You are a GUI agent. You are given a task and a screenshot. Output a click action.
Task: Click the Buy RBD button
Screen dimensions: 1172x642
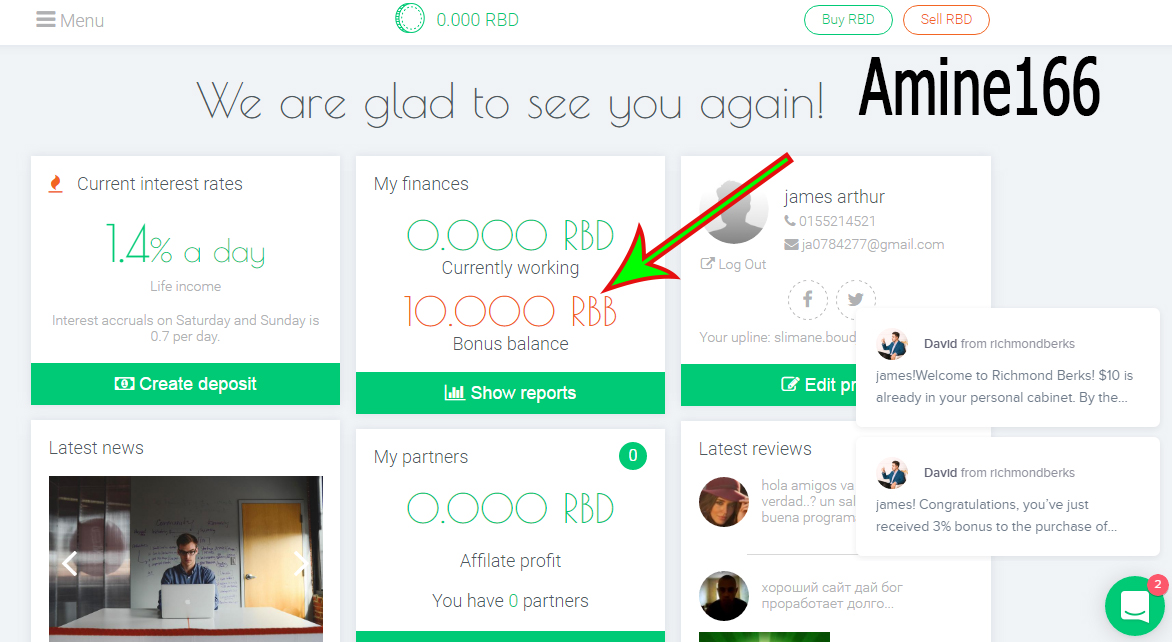pyautogui.click(x=848, y=19)
